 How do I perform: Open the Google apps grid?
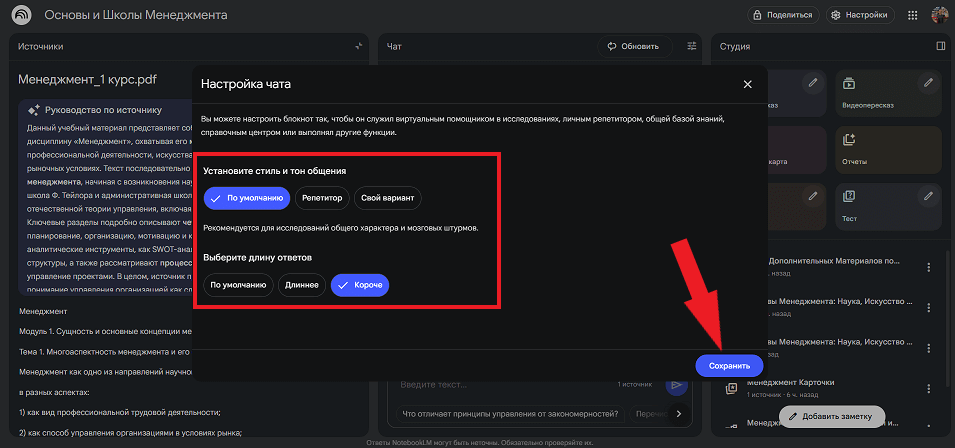point(912,15)
